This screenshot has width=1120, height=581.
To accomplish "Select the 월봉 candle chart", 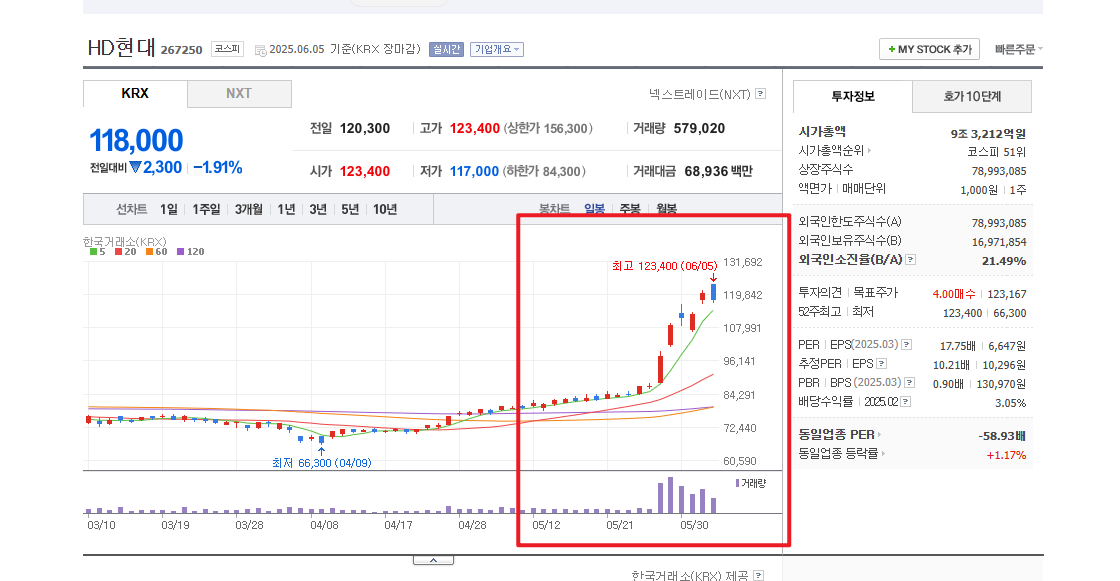I will coord(666,209).
